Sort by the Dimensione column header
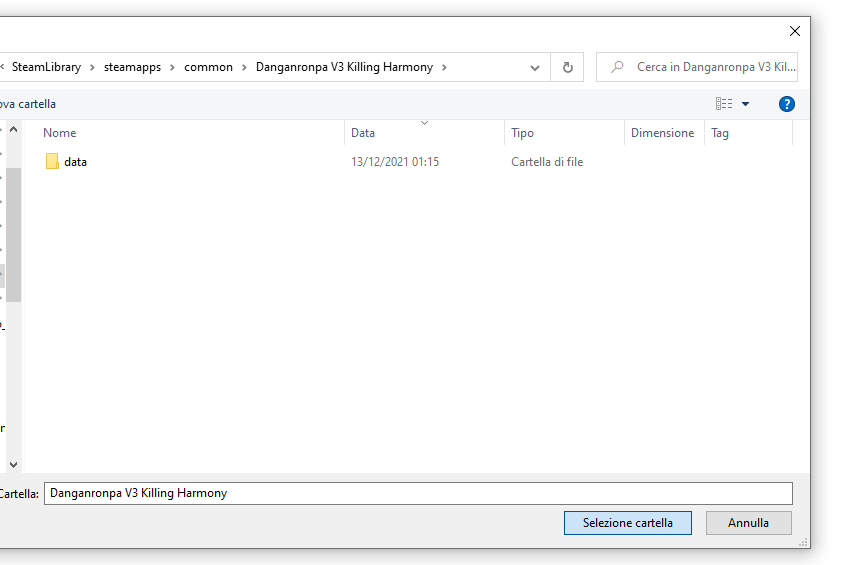Screen dimensions: 845x565 click(662, 133)
